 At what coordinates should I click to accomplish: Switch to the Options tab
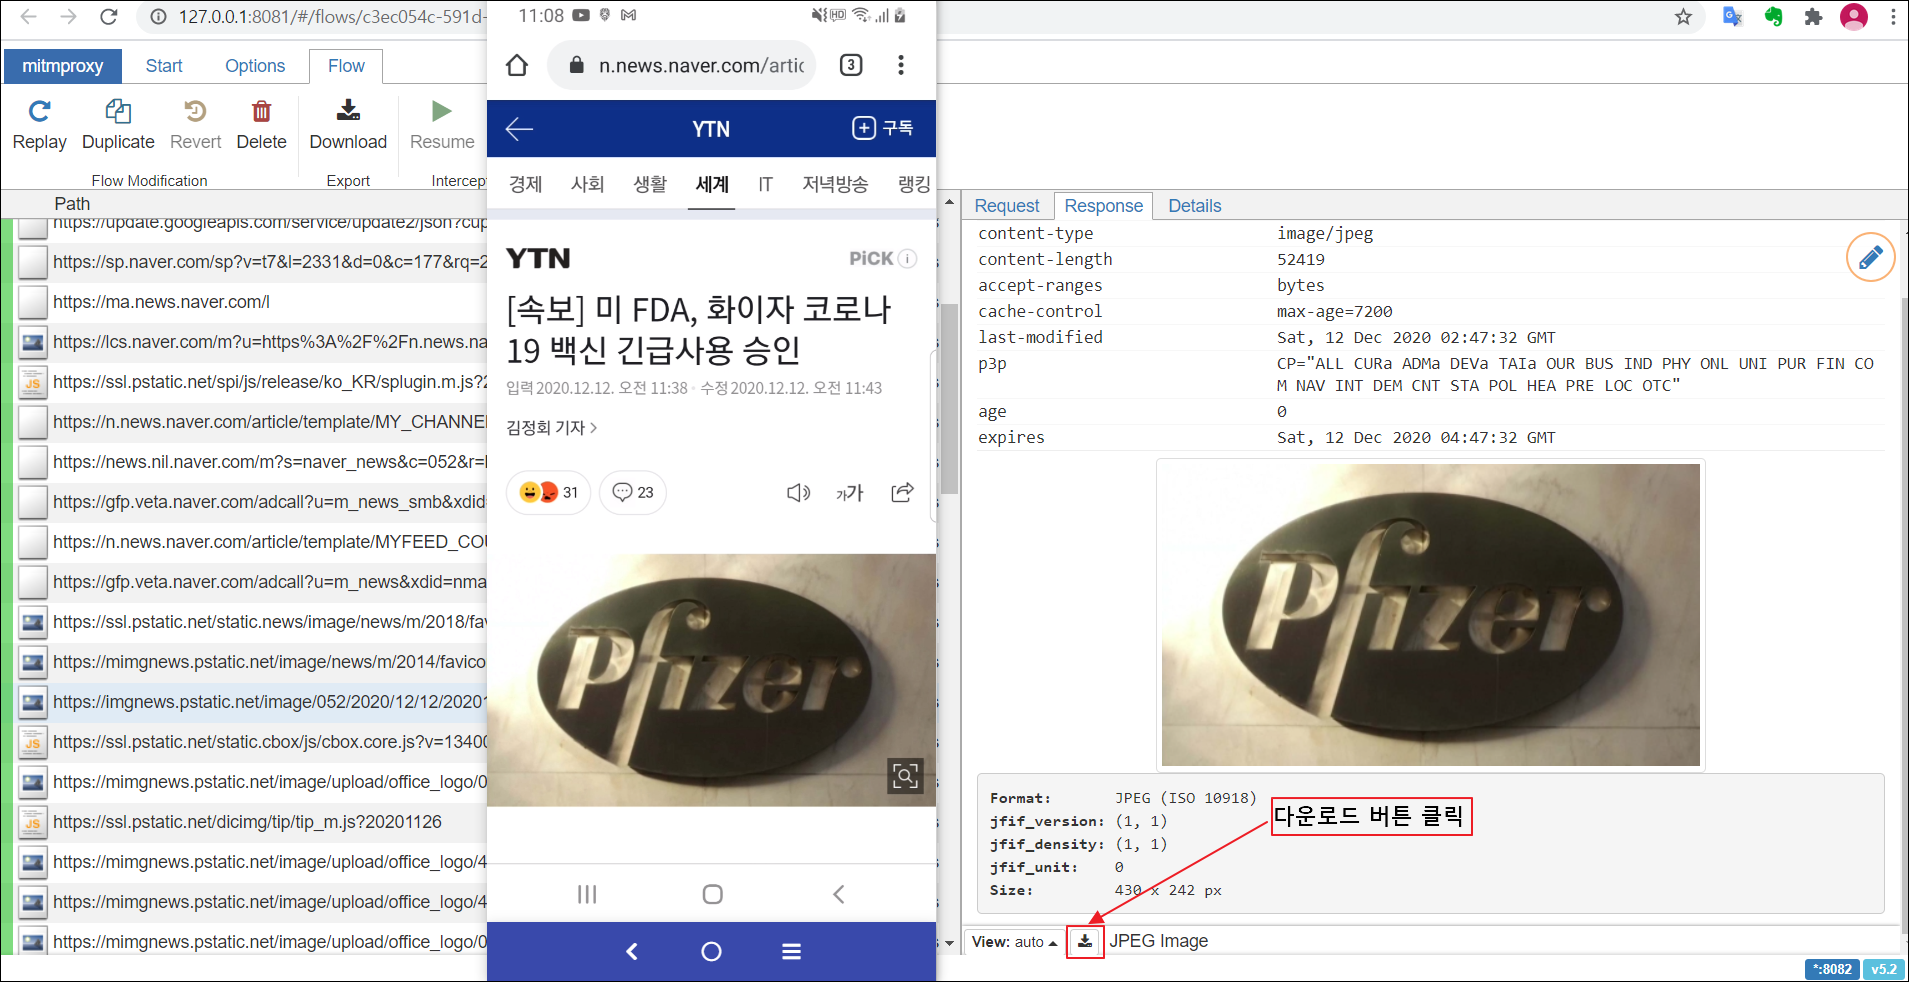255,66
